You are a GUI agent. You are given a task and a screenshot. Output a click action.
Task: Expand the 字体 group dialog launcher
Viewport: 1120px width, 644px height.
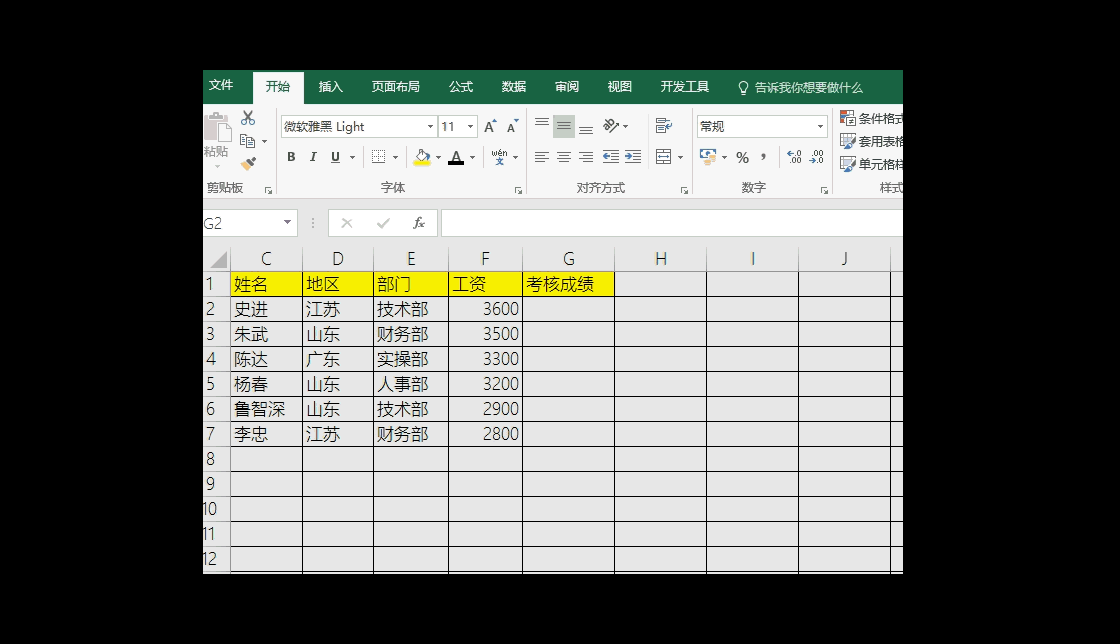click(x=519, y=191)
